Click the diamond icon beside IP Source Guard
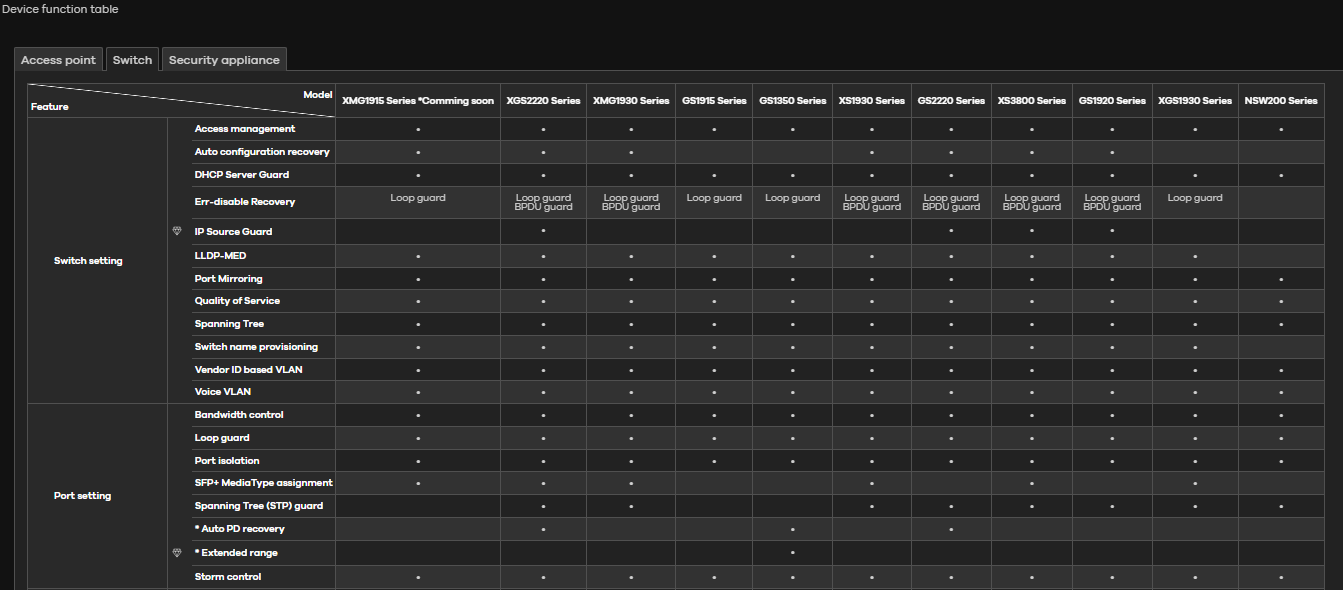1343x590 pixels. click(177, 231)
